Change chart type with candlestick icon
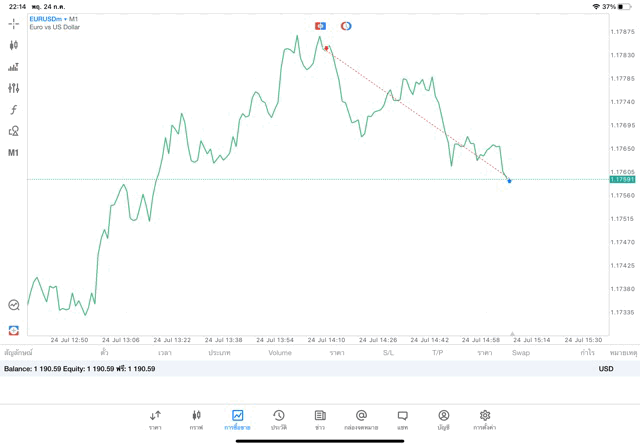Screen dimensions: 640x447 (14, 45)
